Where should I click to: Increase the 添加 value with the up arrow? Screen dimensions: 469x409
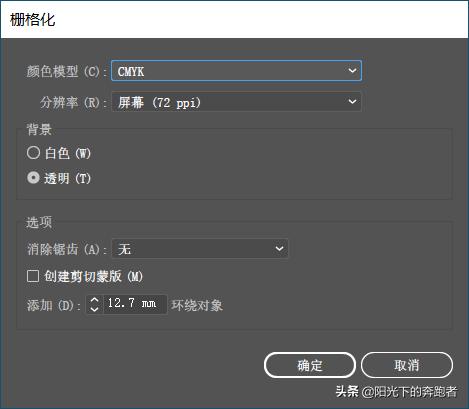[x=94, y=300]
